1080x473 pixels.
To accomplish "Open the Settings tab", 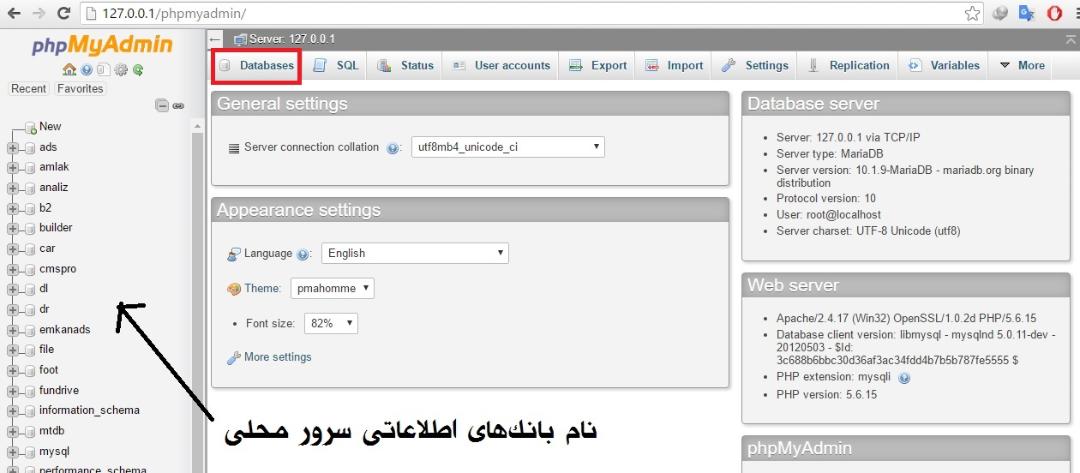I will coord(755,65).
